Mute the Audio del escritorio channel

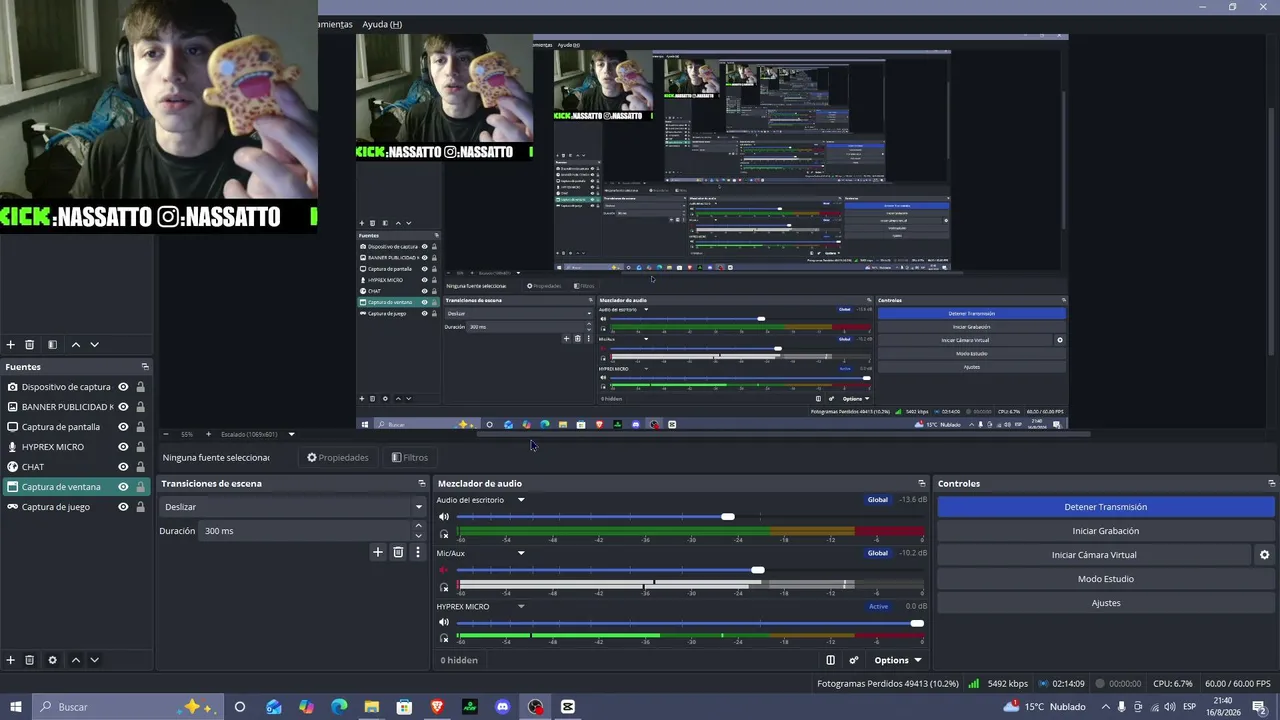pos(444,517)
